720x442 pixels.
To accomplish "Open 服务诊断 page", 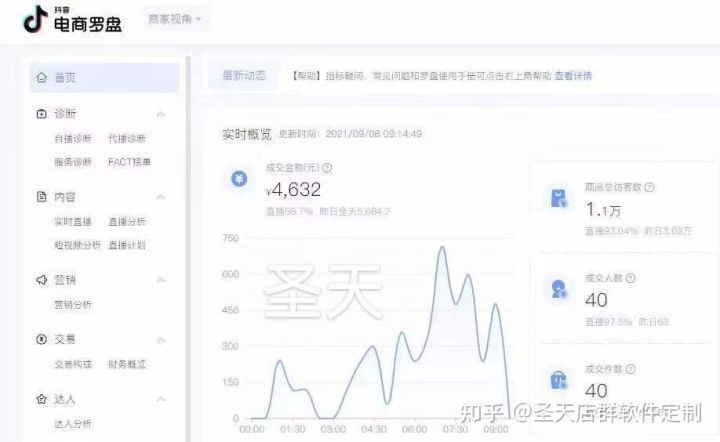I will tap(73, 162).
